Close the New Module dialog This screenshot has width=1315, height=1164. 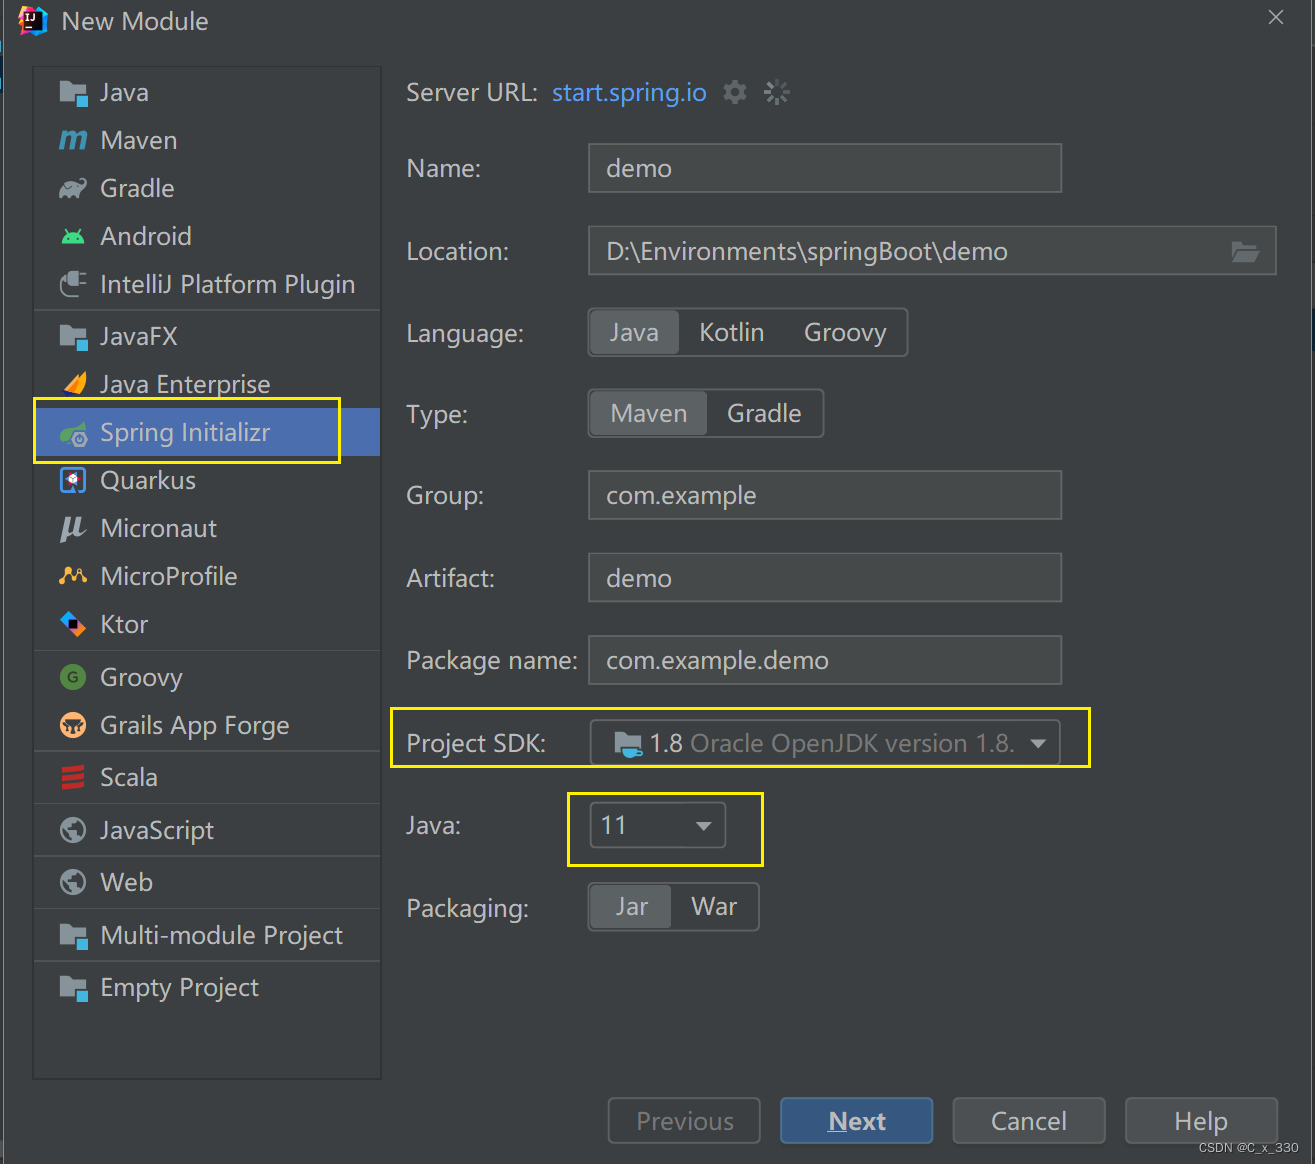click(1276, 17)
